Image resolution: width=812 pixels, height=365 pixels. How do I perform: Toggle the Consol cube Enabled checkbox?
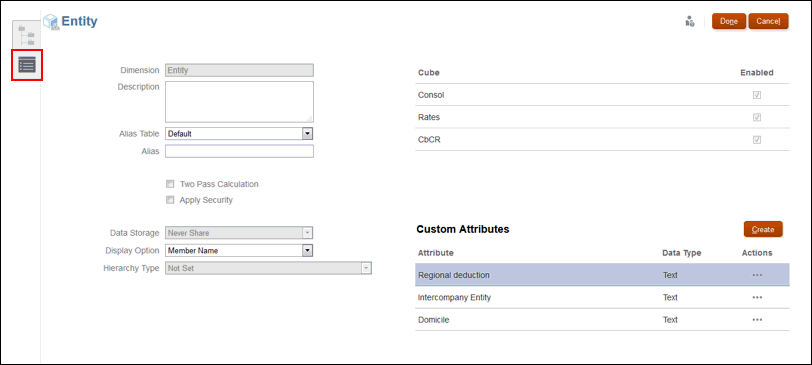[757, 95]
